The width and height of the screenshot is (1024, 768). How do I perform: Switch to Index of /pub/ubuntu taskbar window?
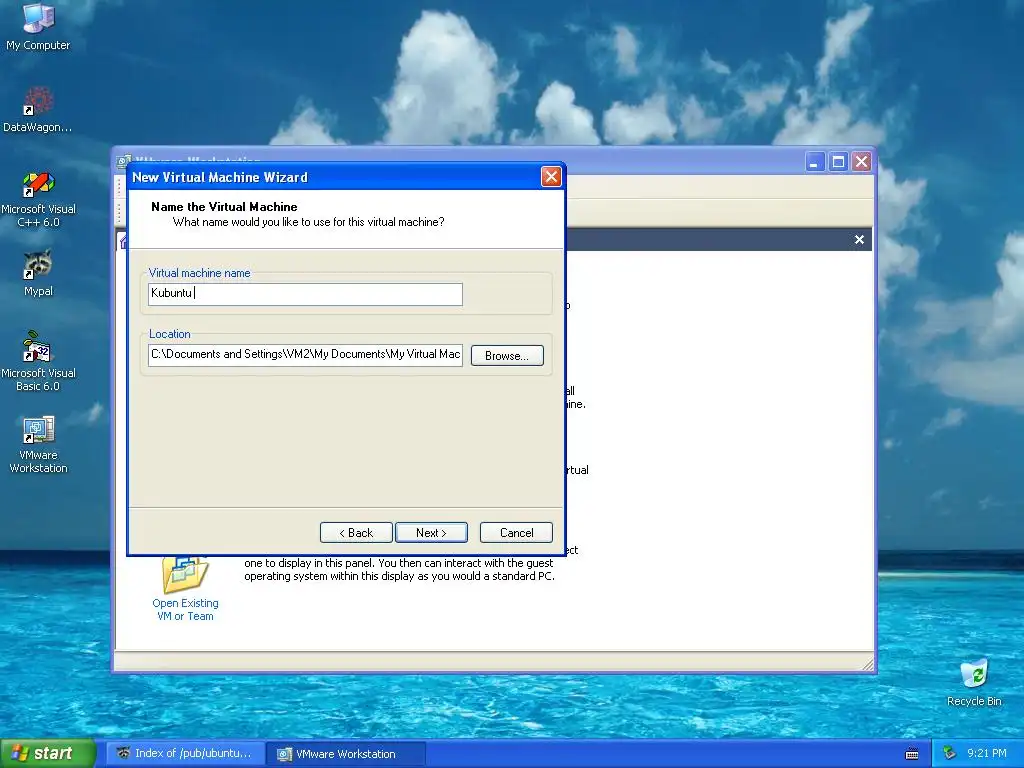[x=185, y=753]
